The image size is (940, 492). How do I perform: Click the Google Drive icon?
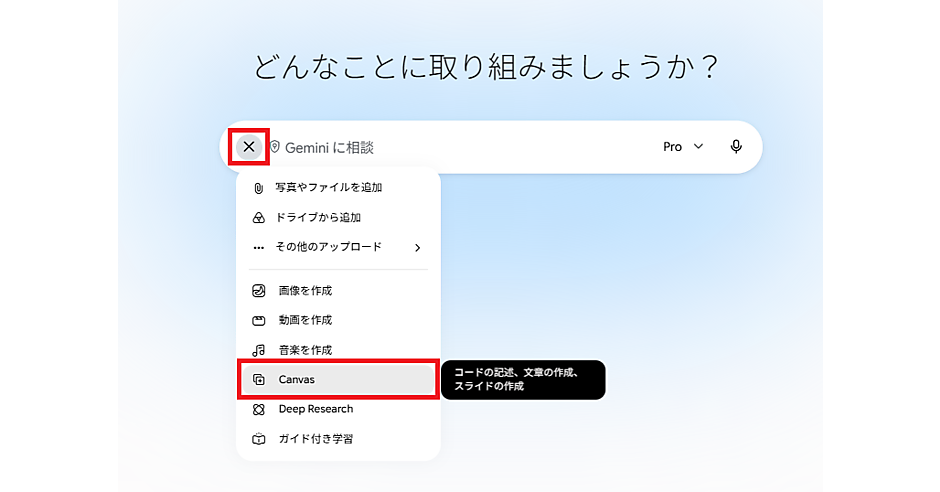click(258, 218)
